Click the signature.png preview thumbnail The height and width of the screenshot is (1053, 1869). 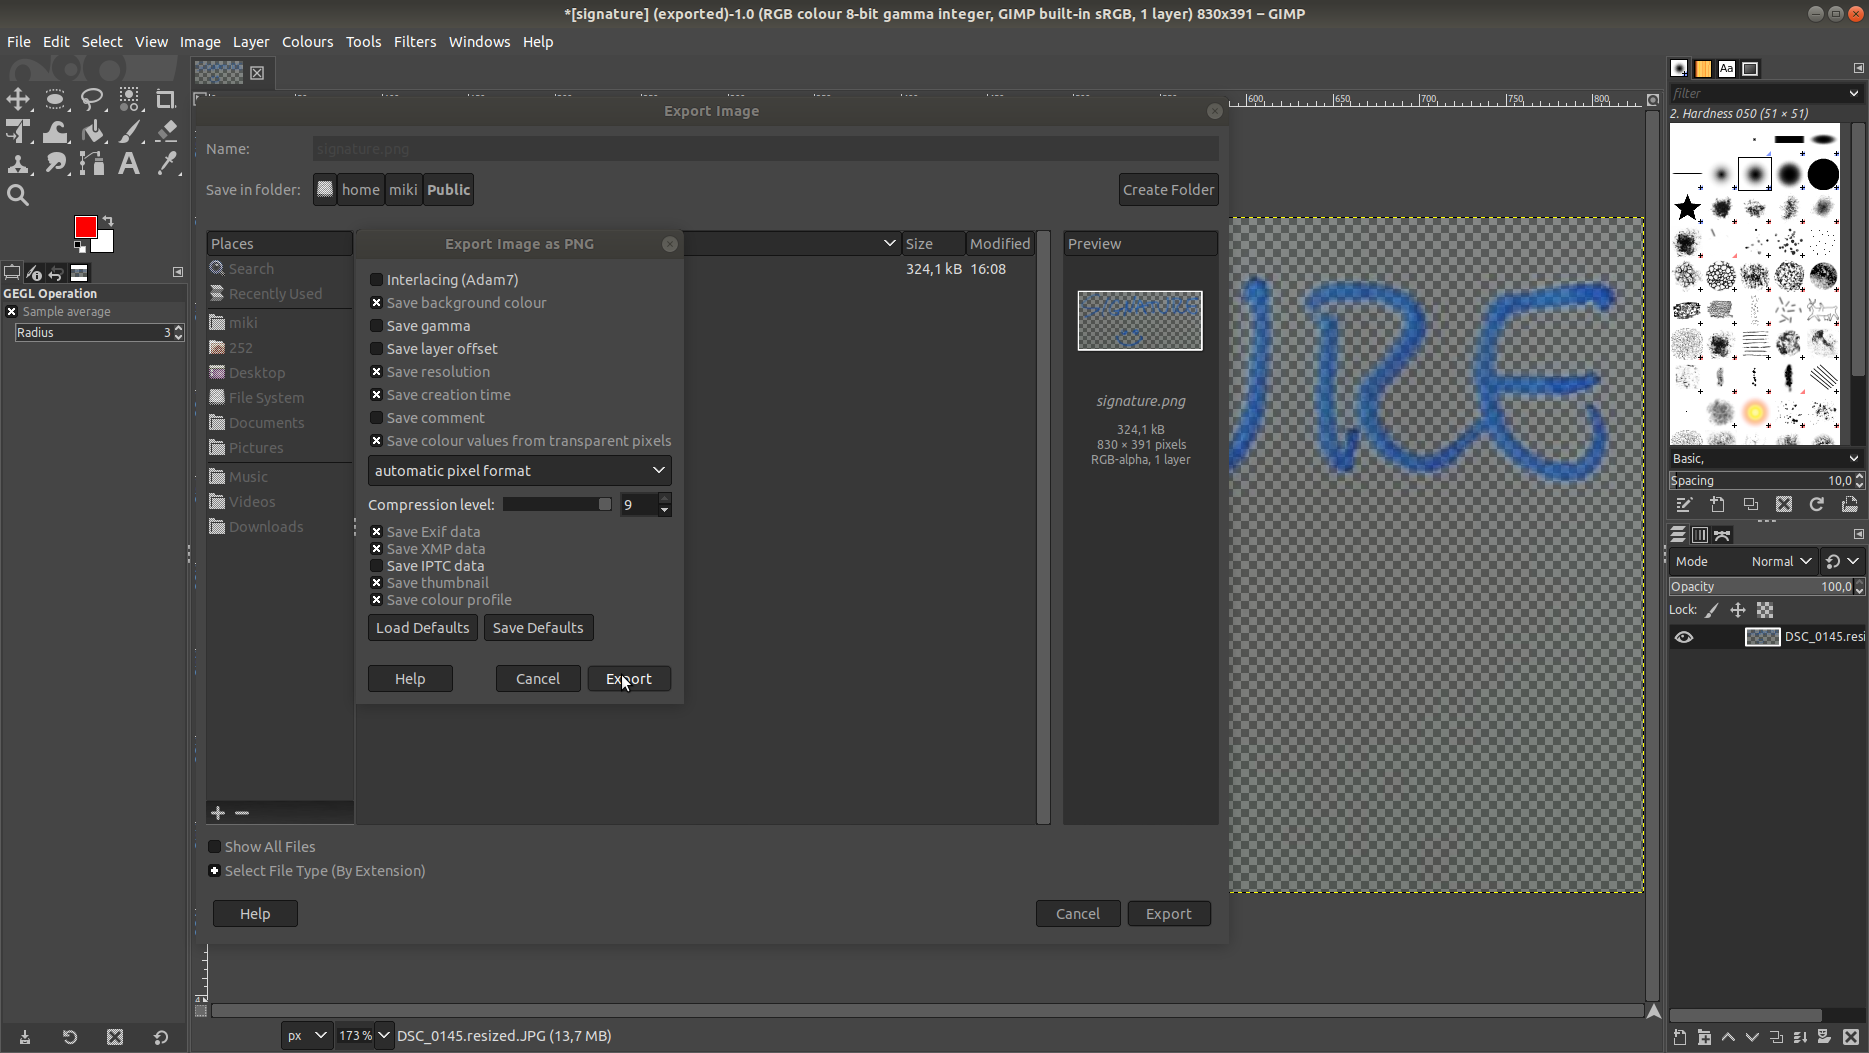pos(1140,321)
